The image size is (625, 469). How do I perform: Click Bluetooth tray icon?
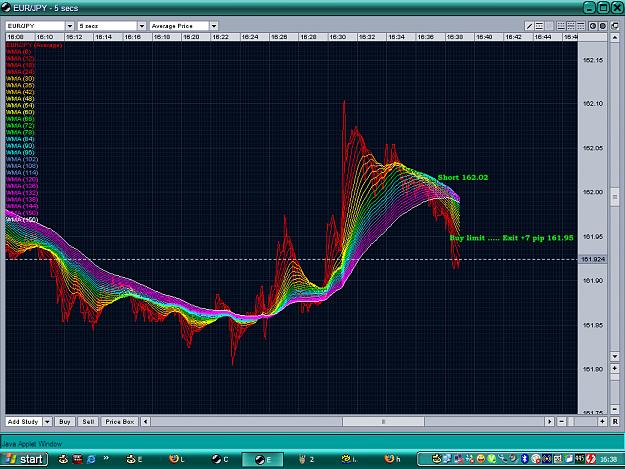(x=525, y=459)
